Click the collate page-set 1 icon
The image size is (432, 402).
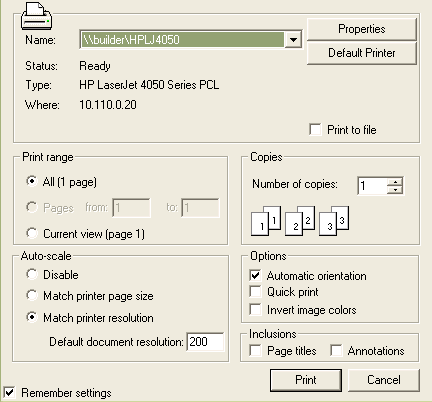266,221
